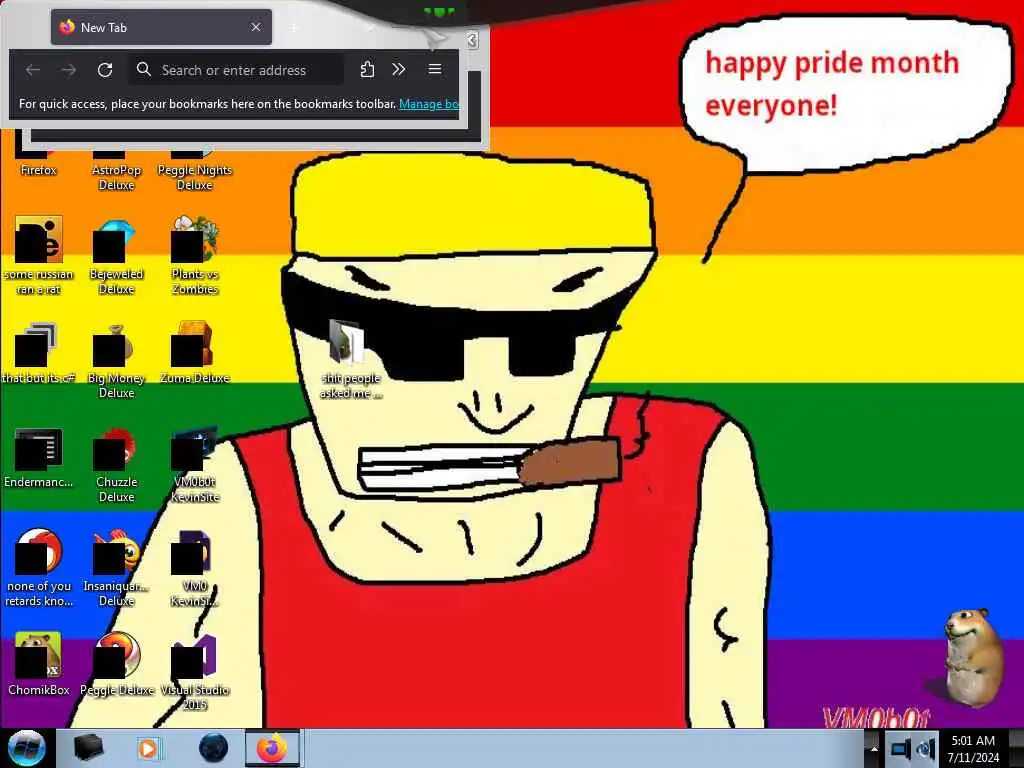Go back in Firefox
This screenshot has height=768, width=1024.
(33, 70)
